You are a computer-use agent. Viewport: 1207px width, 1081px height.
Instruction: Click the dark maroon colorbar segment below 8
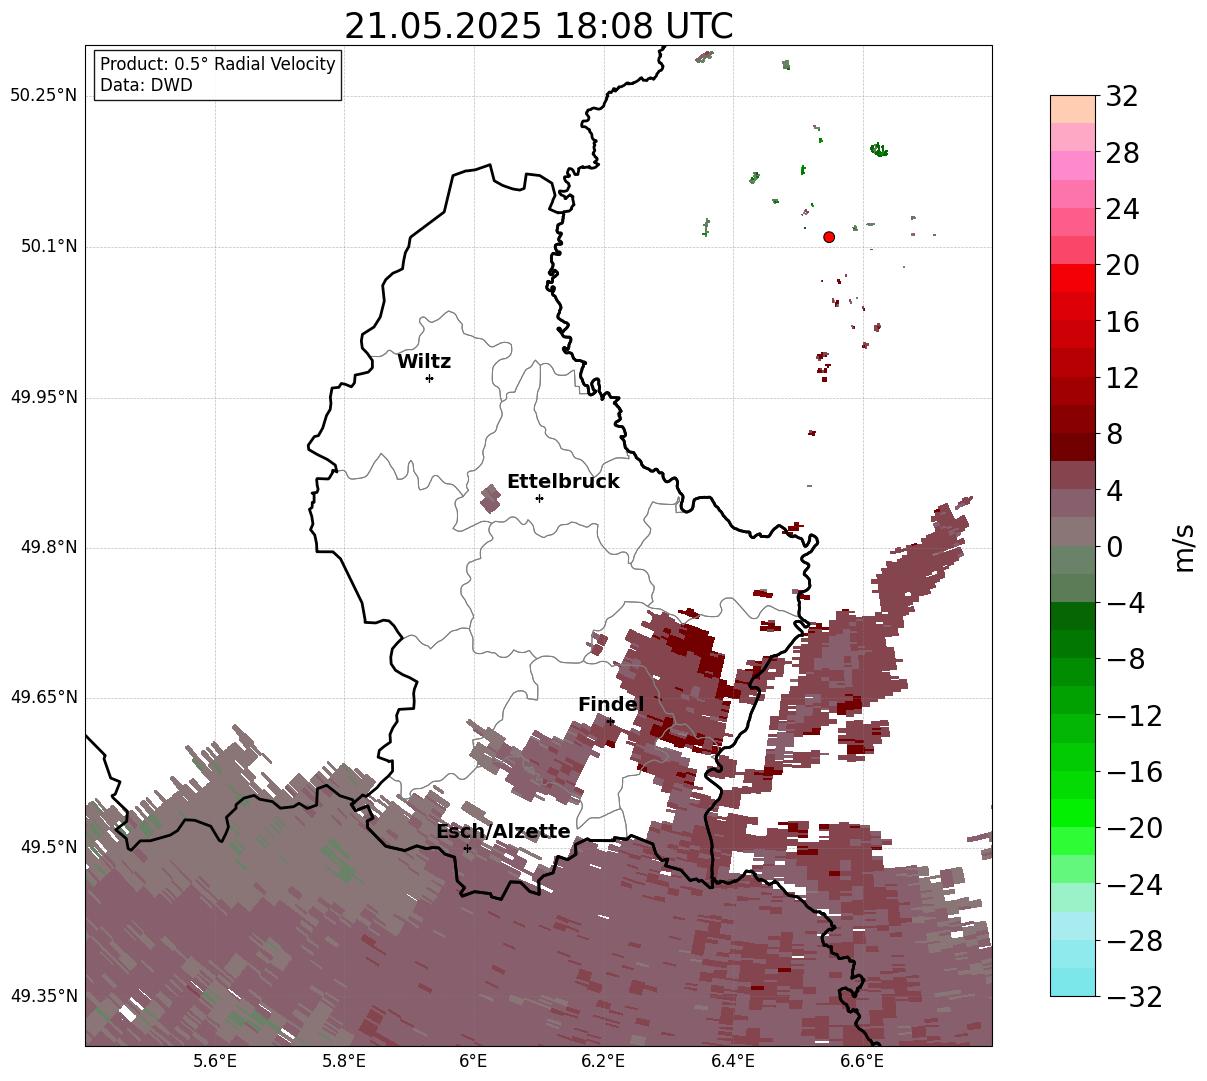[x=1073, y=447]
